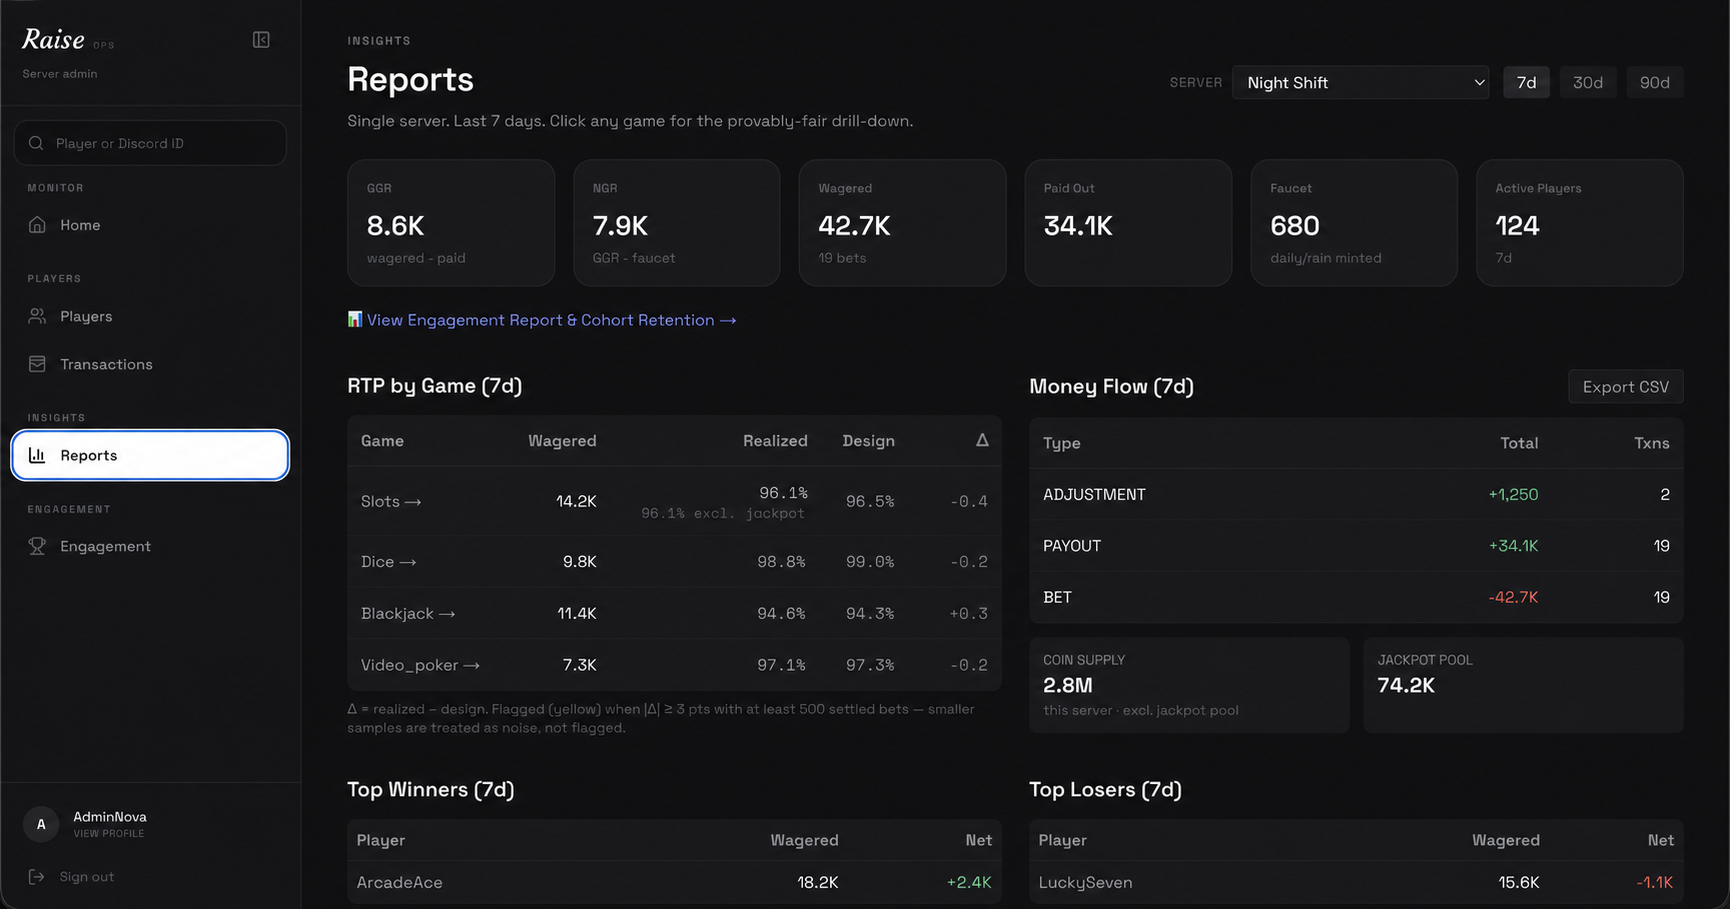Viewport: 1730px width, 909px height.
Task: Click the Active Players 124 card
Action: pos(1580,223)
